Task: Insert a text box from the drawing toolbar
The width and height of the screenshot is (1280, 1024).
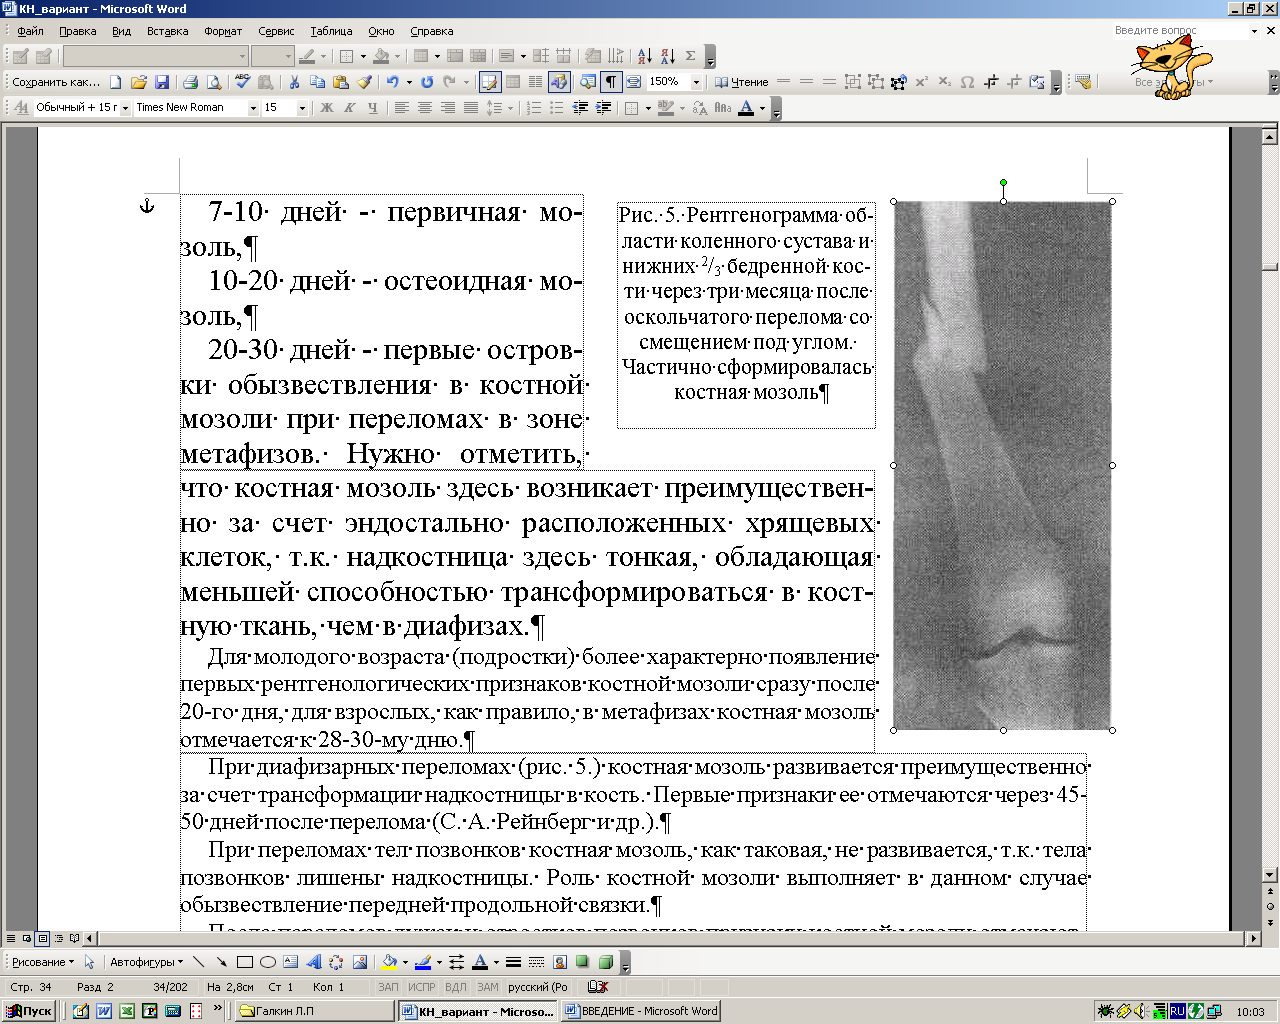Action: tap(290, 962)
